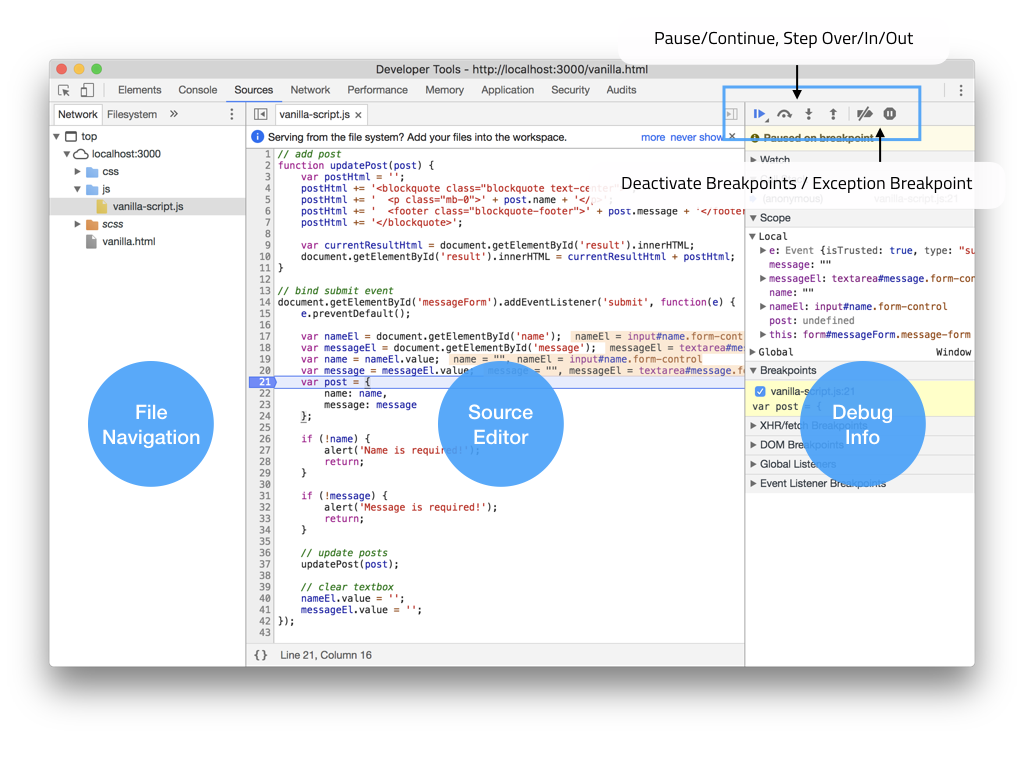Screen dimensions: 1024x768
Task: Expand the e: Event variable
Action: [763, 250]
